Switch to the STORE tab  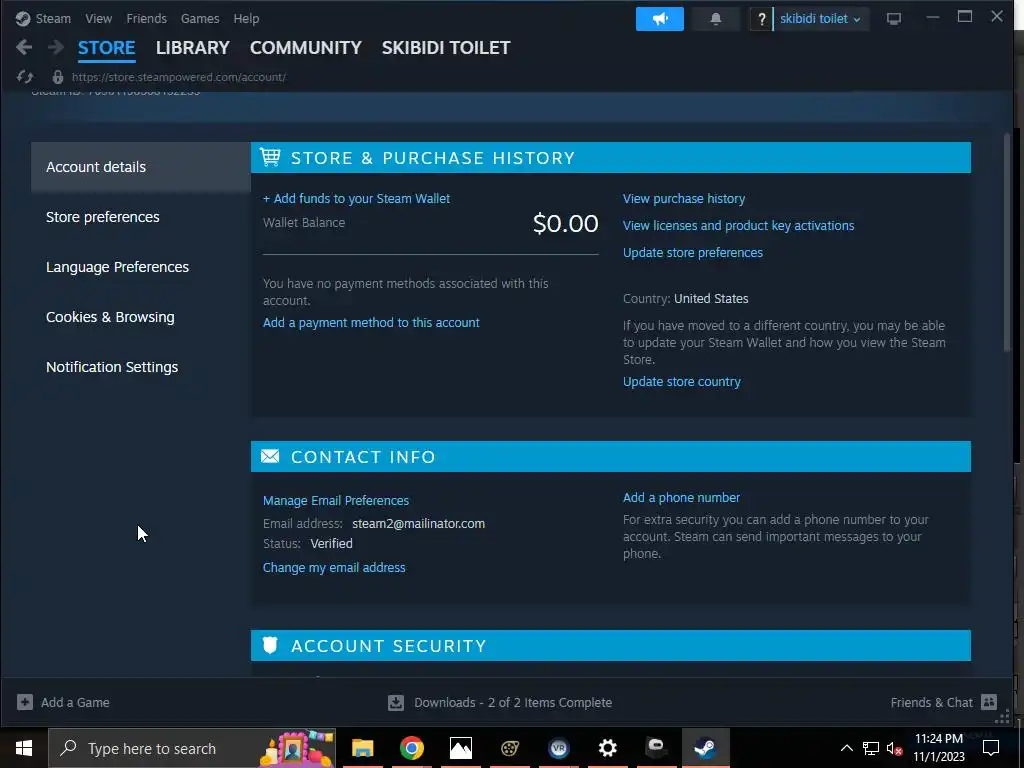(106, 48)
